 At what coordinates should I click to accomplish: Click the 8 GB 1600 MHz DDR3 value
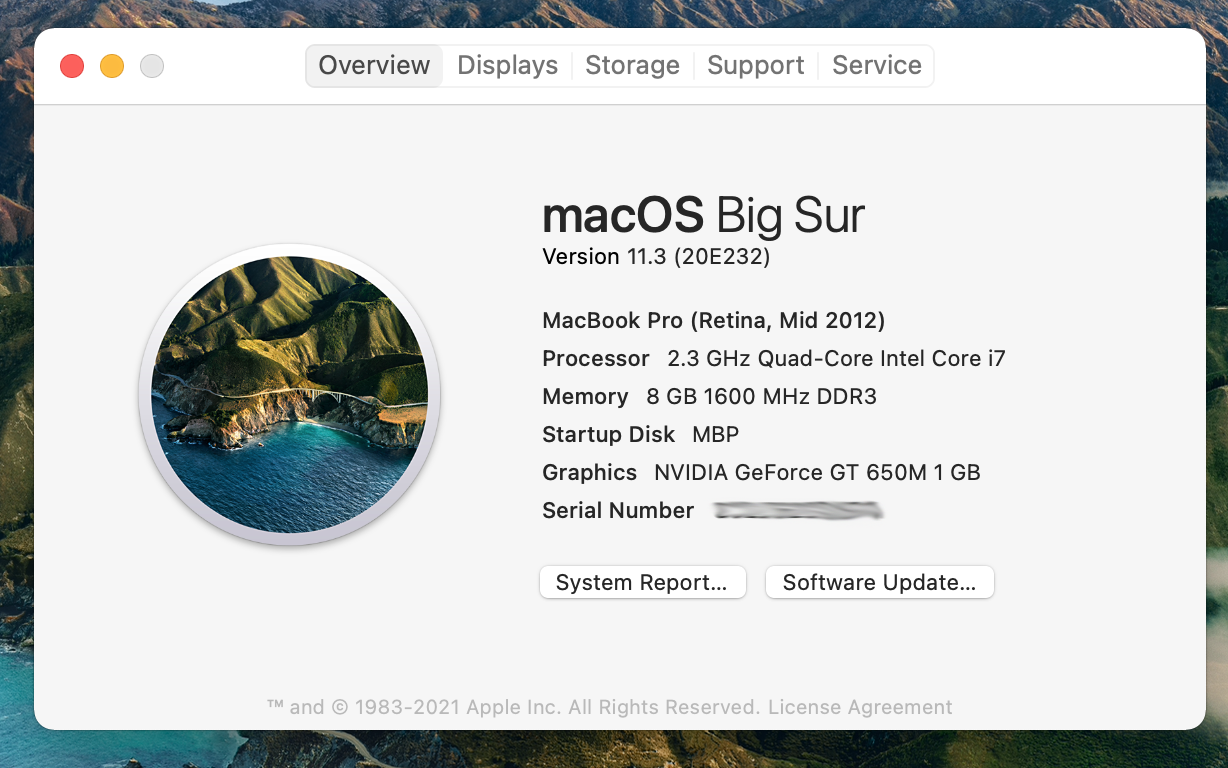pyautogui.click(x=761, y=397)
